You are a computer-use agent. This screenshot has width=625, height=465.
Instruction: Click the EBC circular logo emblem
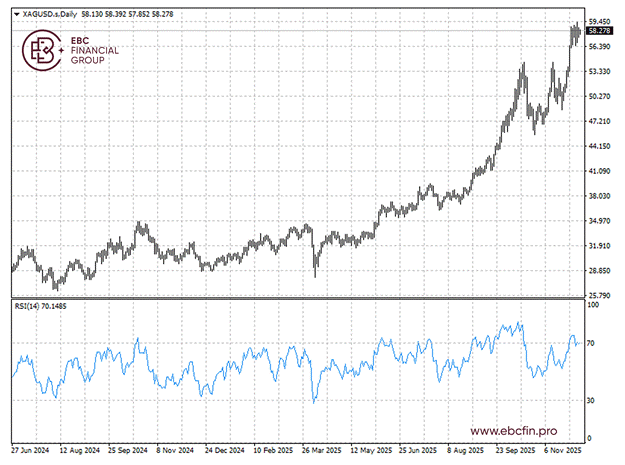[43, 50]
